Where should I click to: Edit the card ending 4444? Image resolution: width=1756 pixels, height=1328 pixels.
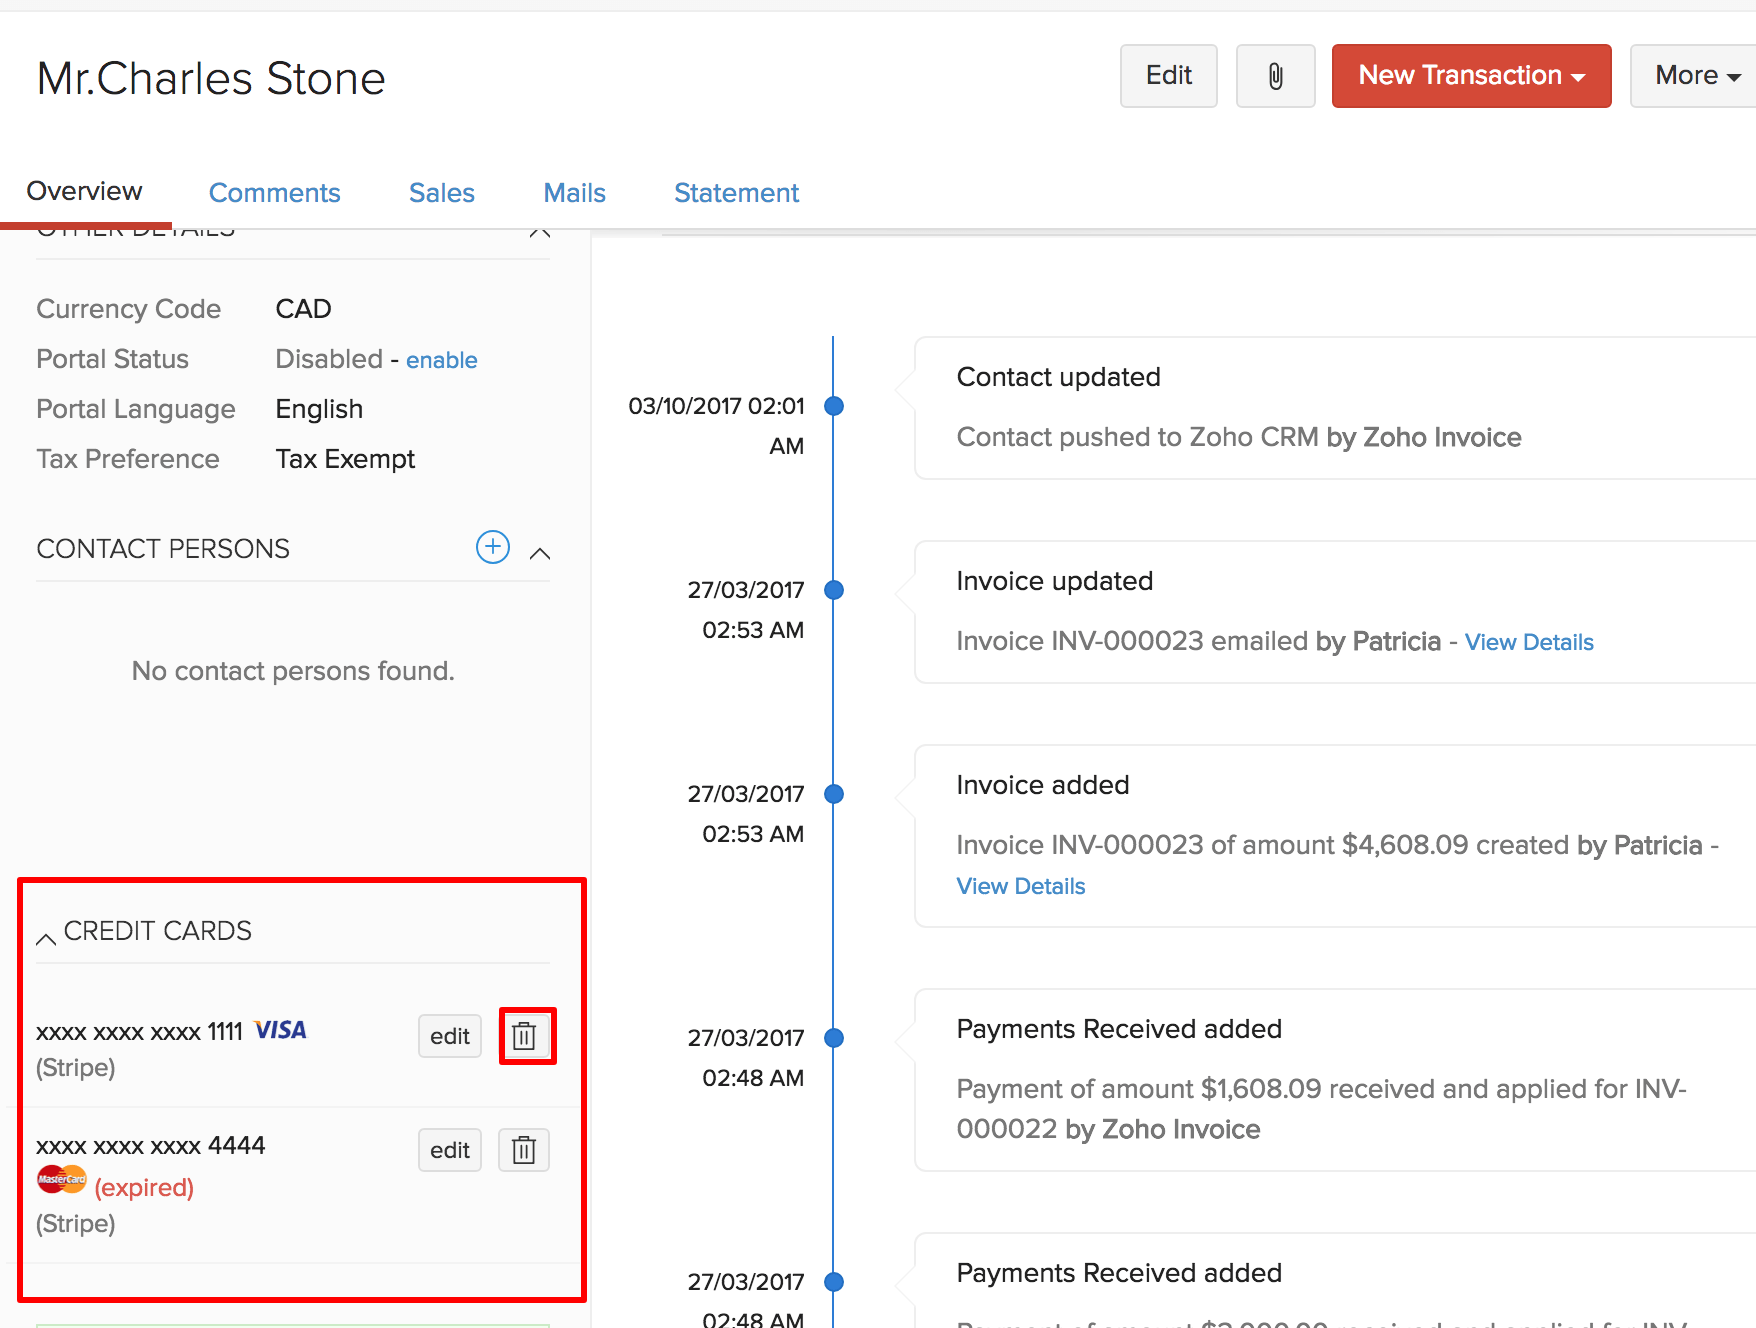click(450, 1150)
